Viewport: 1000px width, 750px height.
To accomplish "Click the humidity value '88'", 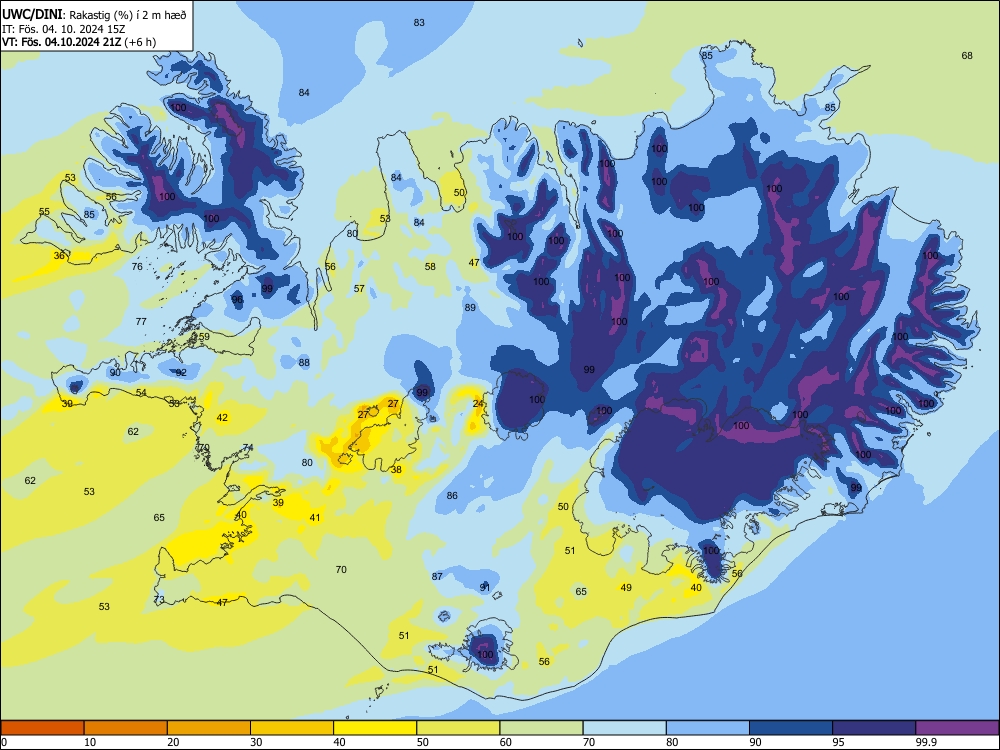I will (304, 362).
